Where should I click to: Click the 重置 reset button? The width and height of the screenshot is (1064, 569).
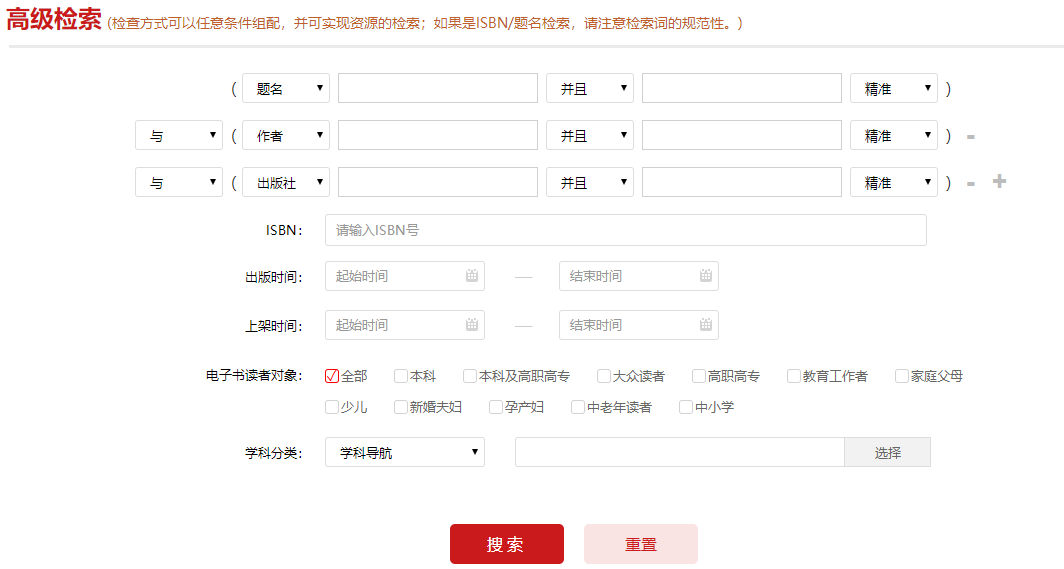[640, 544]
